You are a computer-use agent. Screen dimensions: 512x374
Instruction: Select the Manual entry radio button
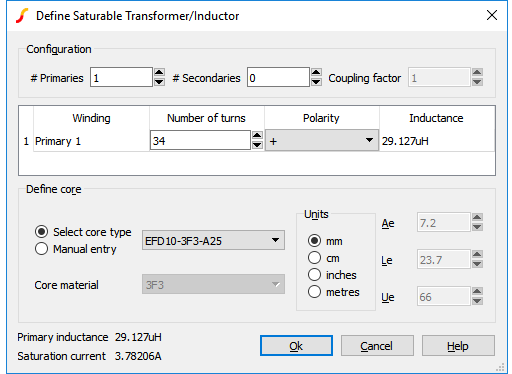tap(41, 249)
